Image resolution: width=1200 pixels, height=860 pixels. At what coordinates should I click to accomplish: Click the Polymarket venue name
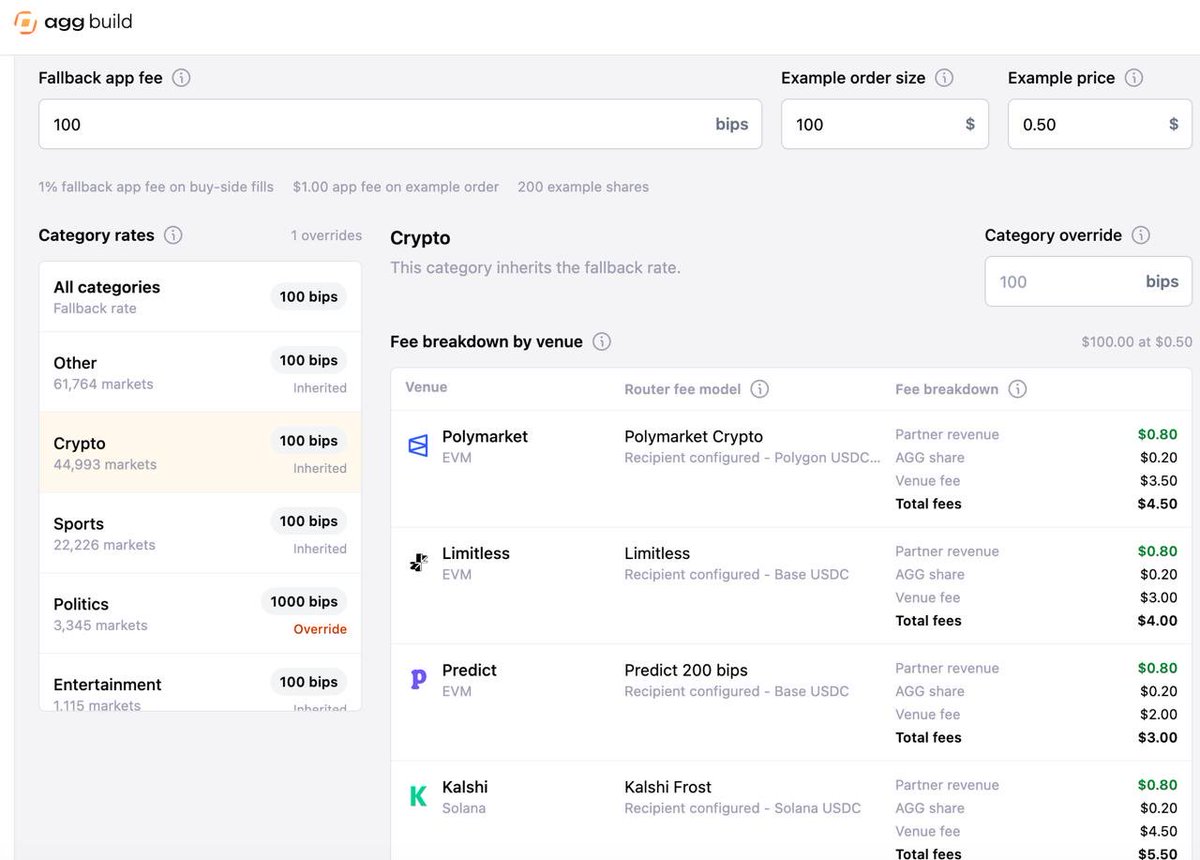485,437
